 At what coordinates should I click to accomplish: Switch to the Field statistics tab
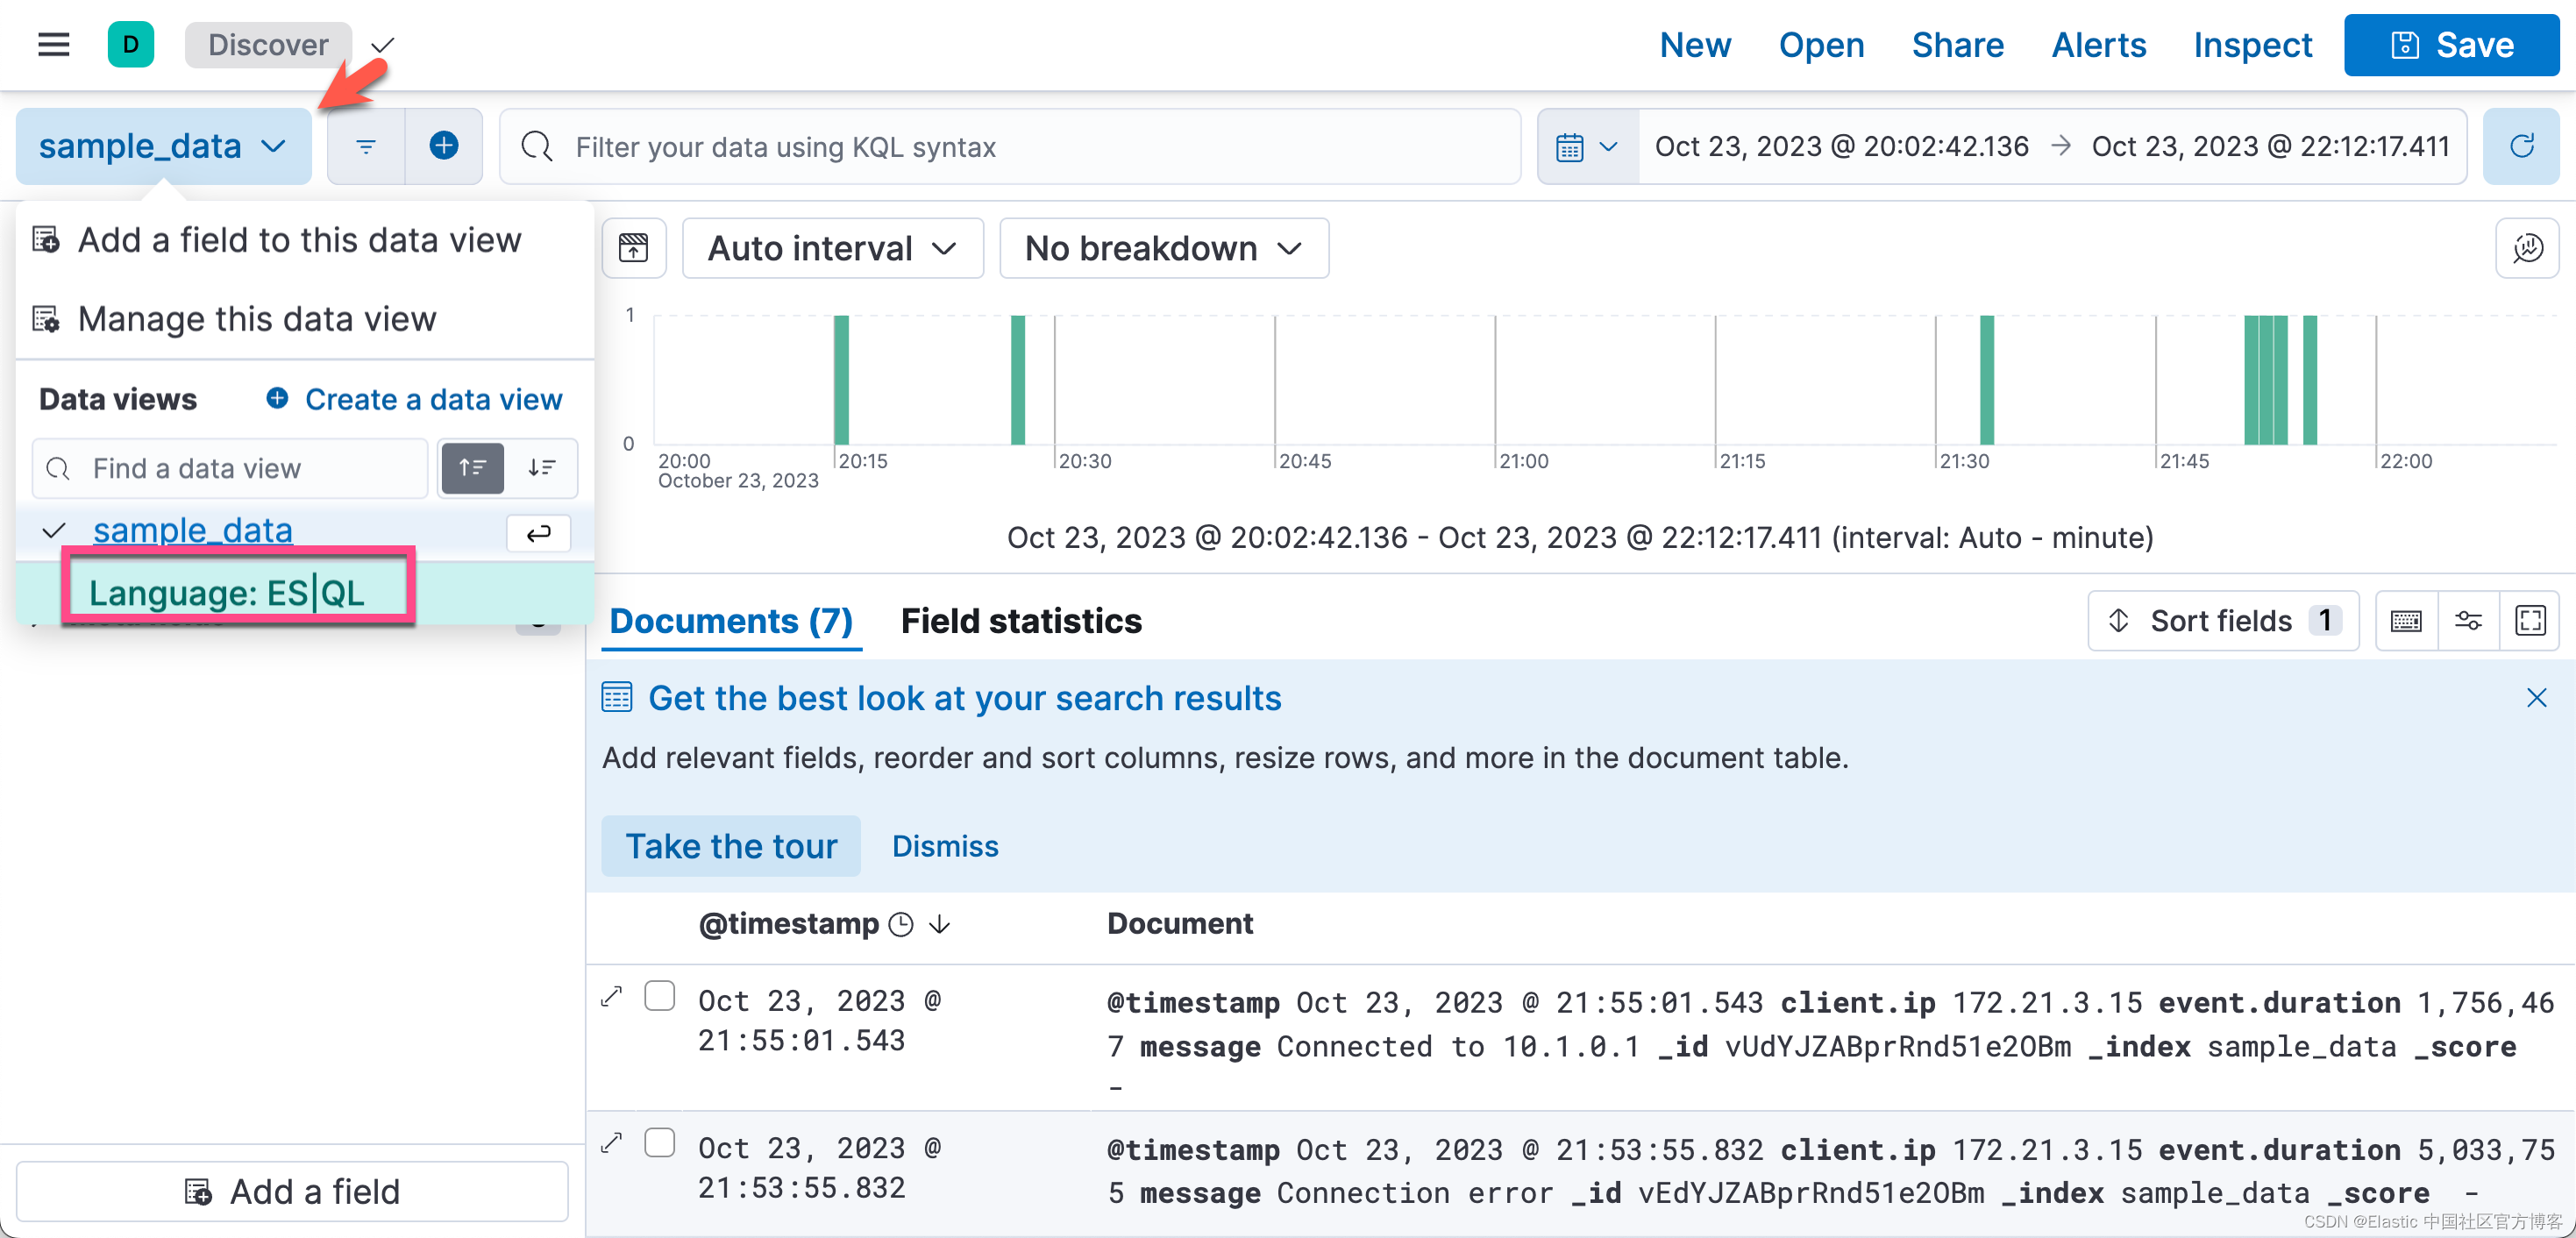1020,621
